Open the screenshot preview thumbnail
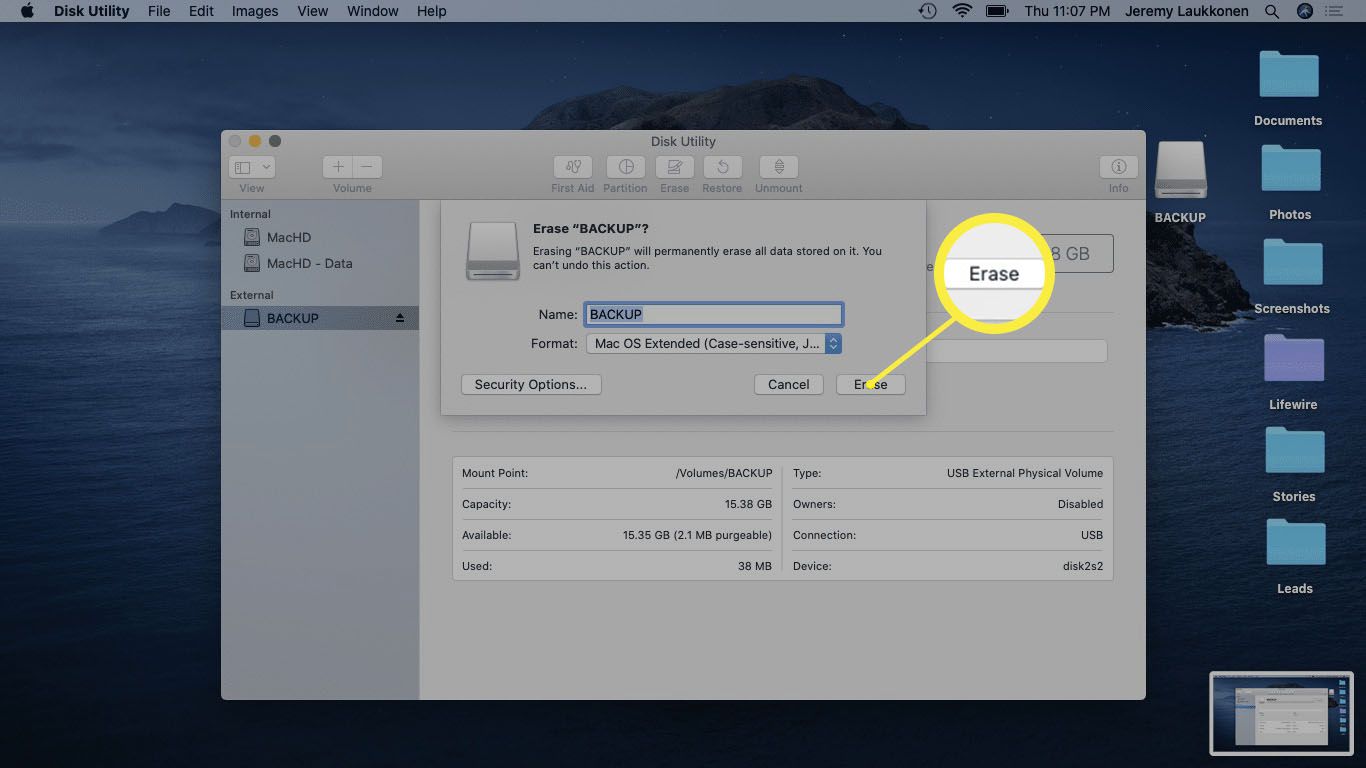The height and width of the screenshot is (768, 1366). (1281, 712)
